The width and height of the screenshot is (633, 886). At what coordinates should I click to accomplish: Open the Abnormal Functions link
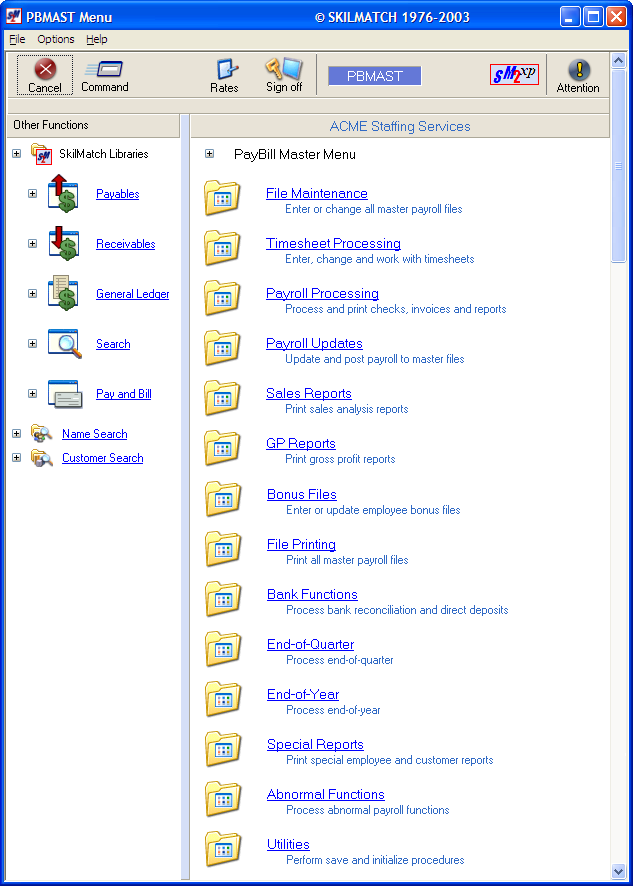(x=326, y=794)
